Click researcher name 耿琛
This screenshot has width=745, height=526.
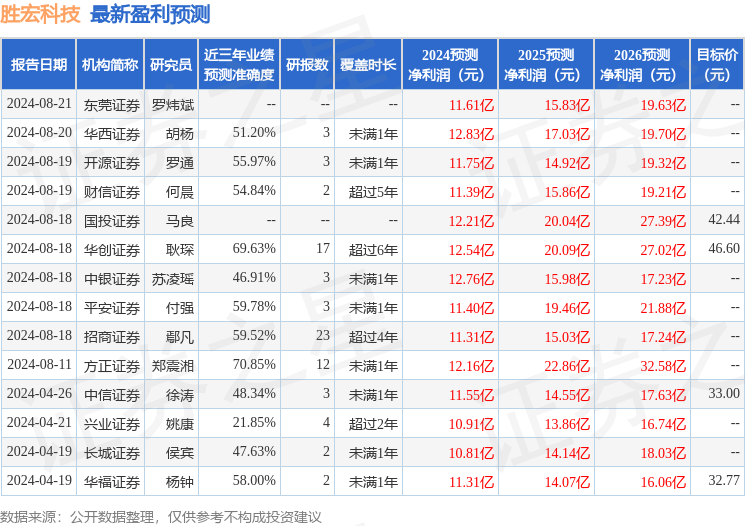(180, 250)
